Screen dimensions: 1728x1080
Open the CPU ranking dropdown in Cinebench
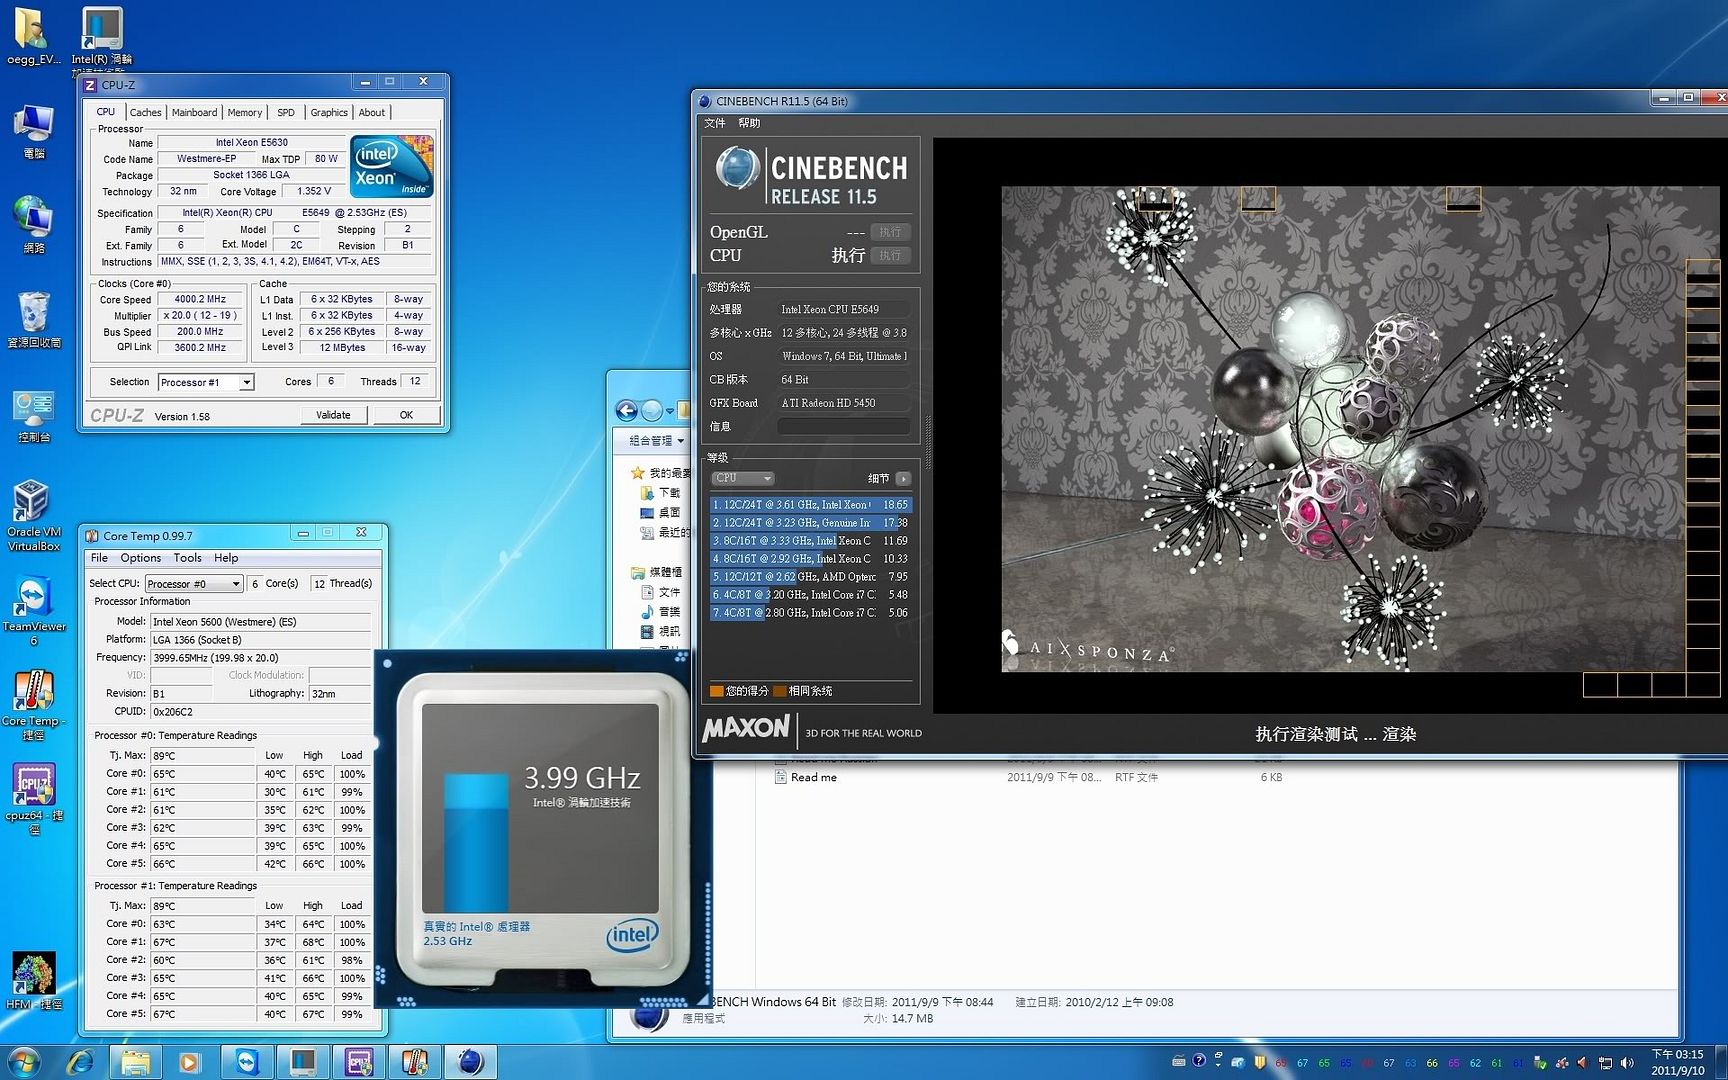(x=743, y=479)
